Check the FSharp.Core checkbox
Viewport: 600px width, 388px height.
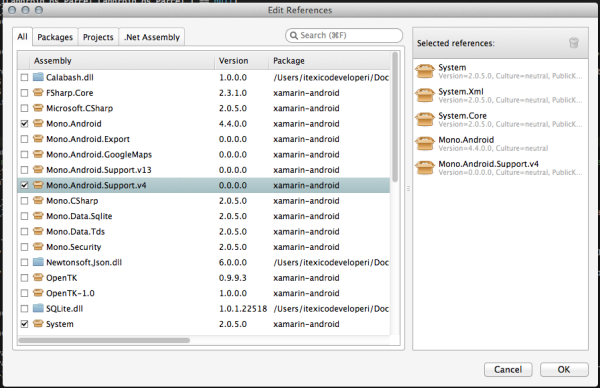point(24,93)
